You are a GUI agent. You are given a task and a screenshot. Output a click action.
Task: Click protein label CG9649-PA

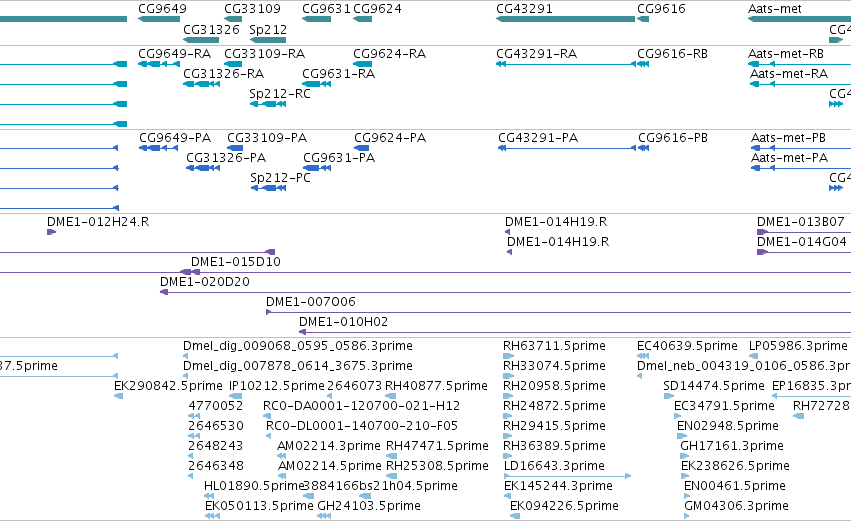175,138
